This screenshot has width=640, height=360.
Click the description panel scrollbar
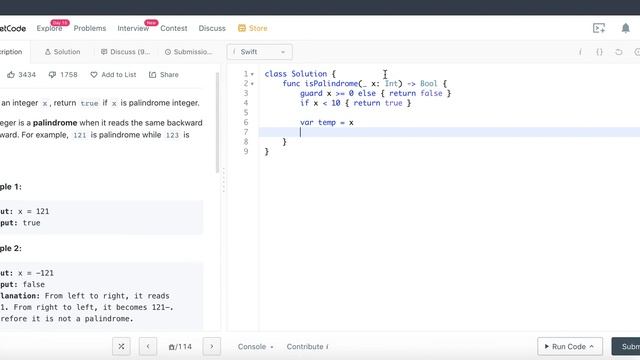(217, 122)
